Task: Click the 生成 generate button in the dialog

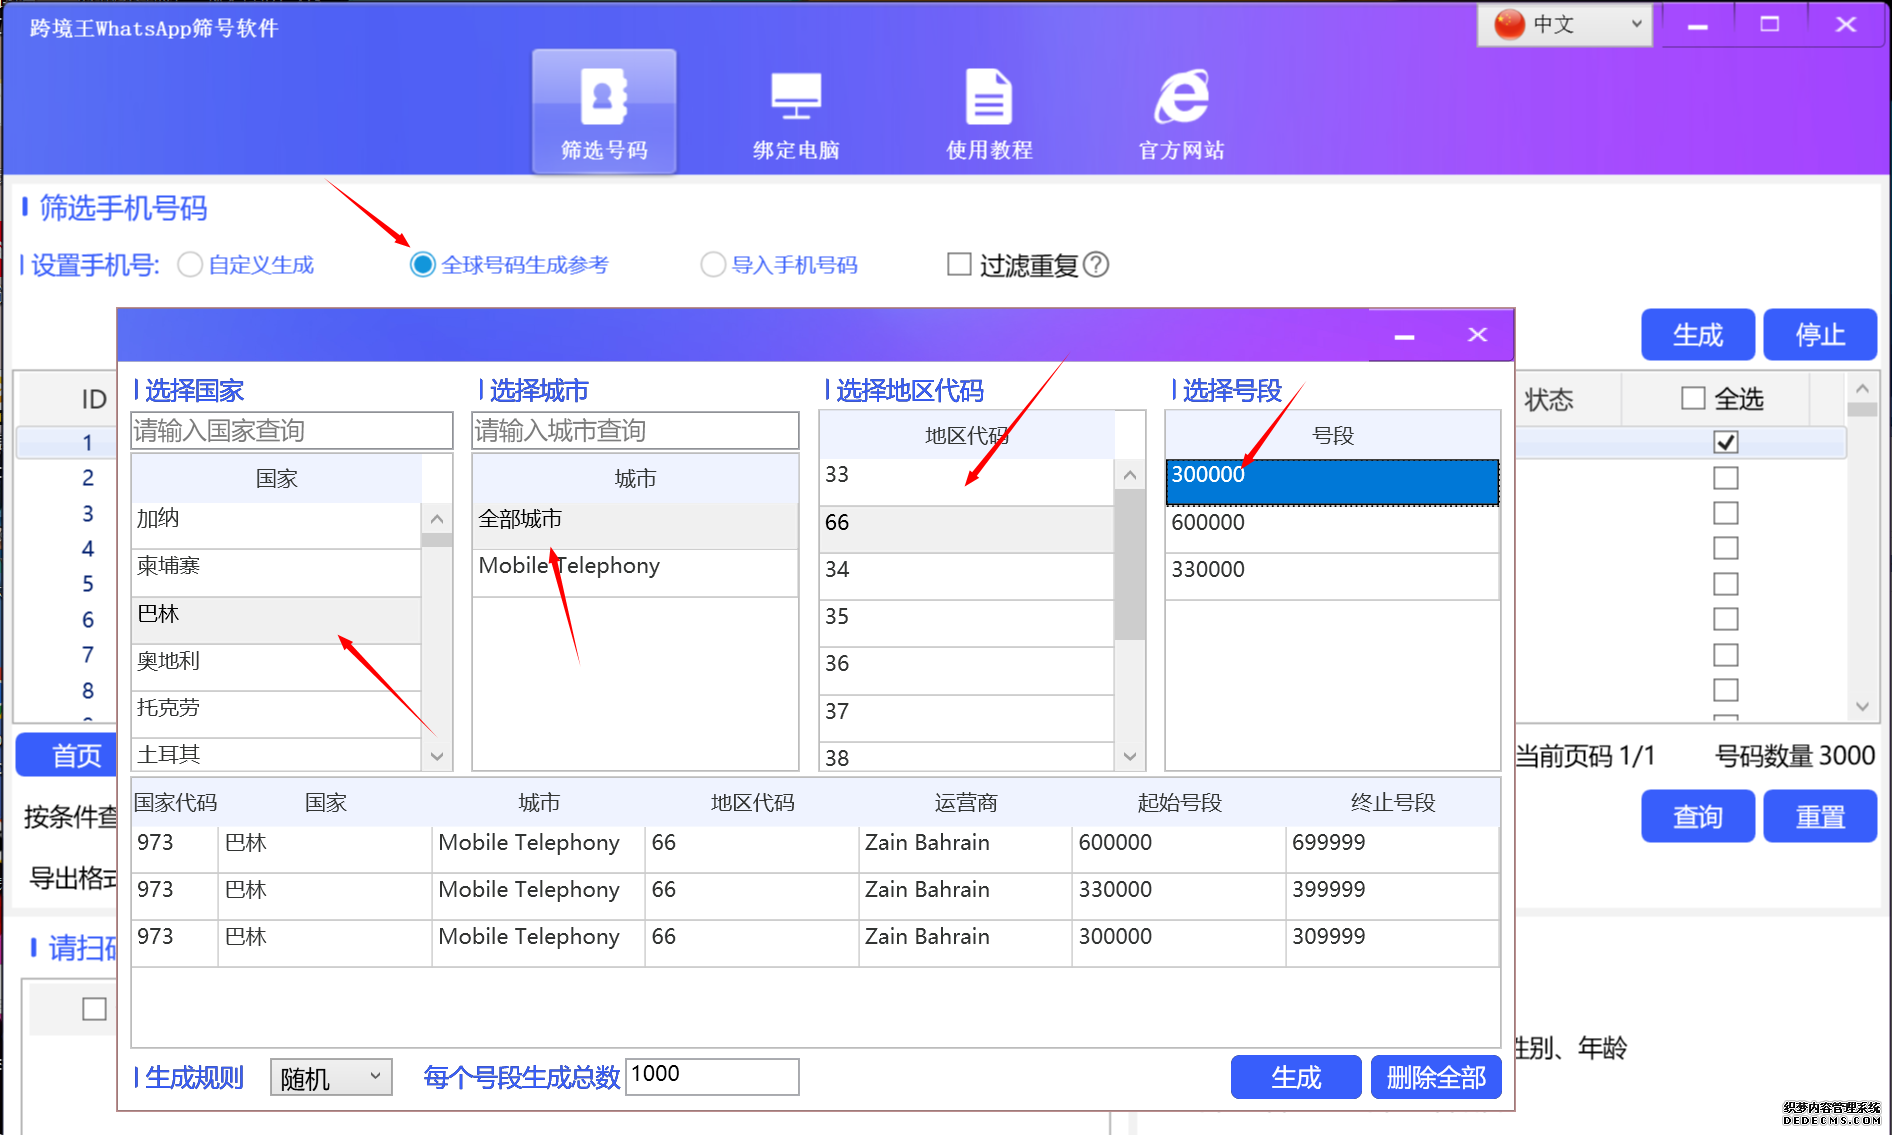Action: pos(1295,1077)
